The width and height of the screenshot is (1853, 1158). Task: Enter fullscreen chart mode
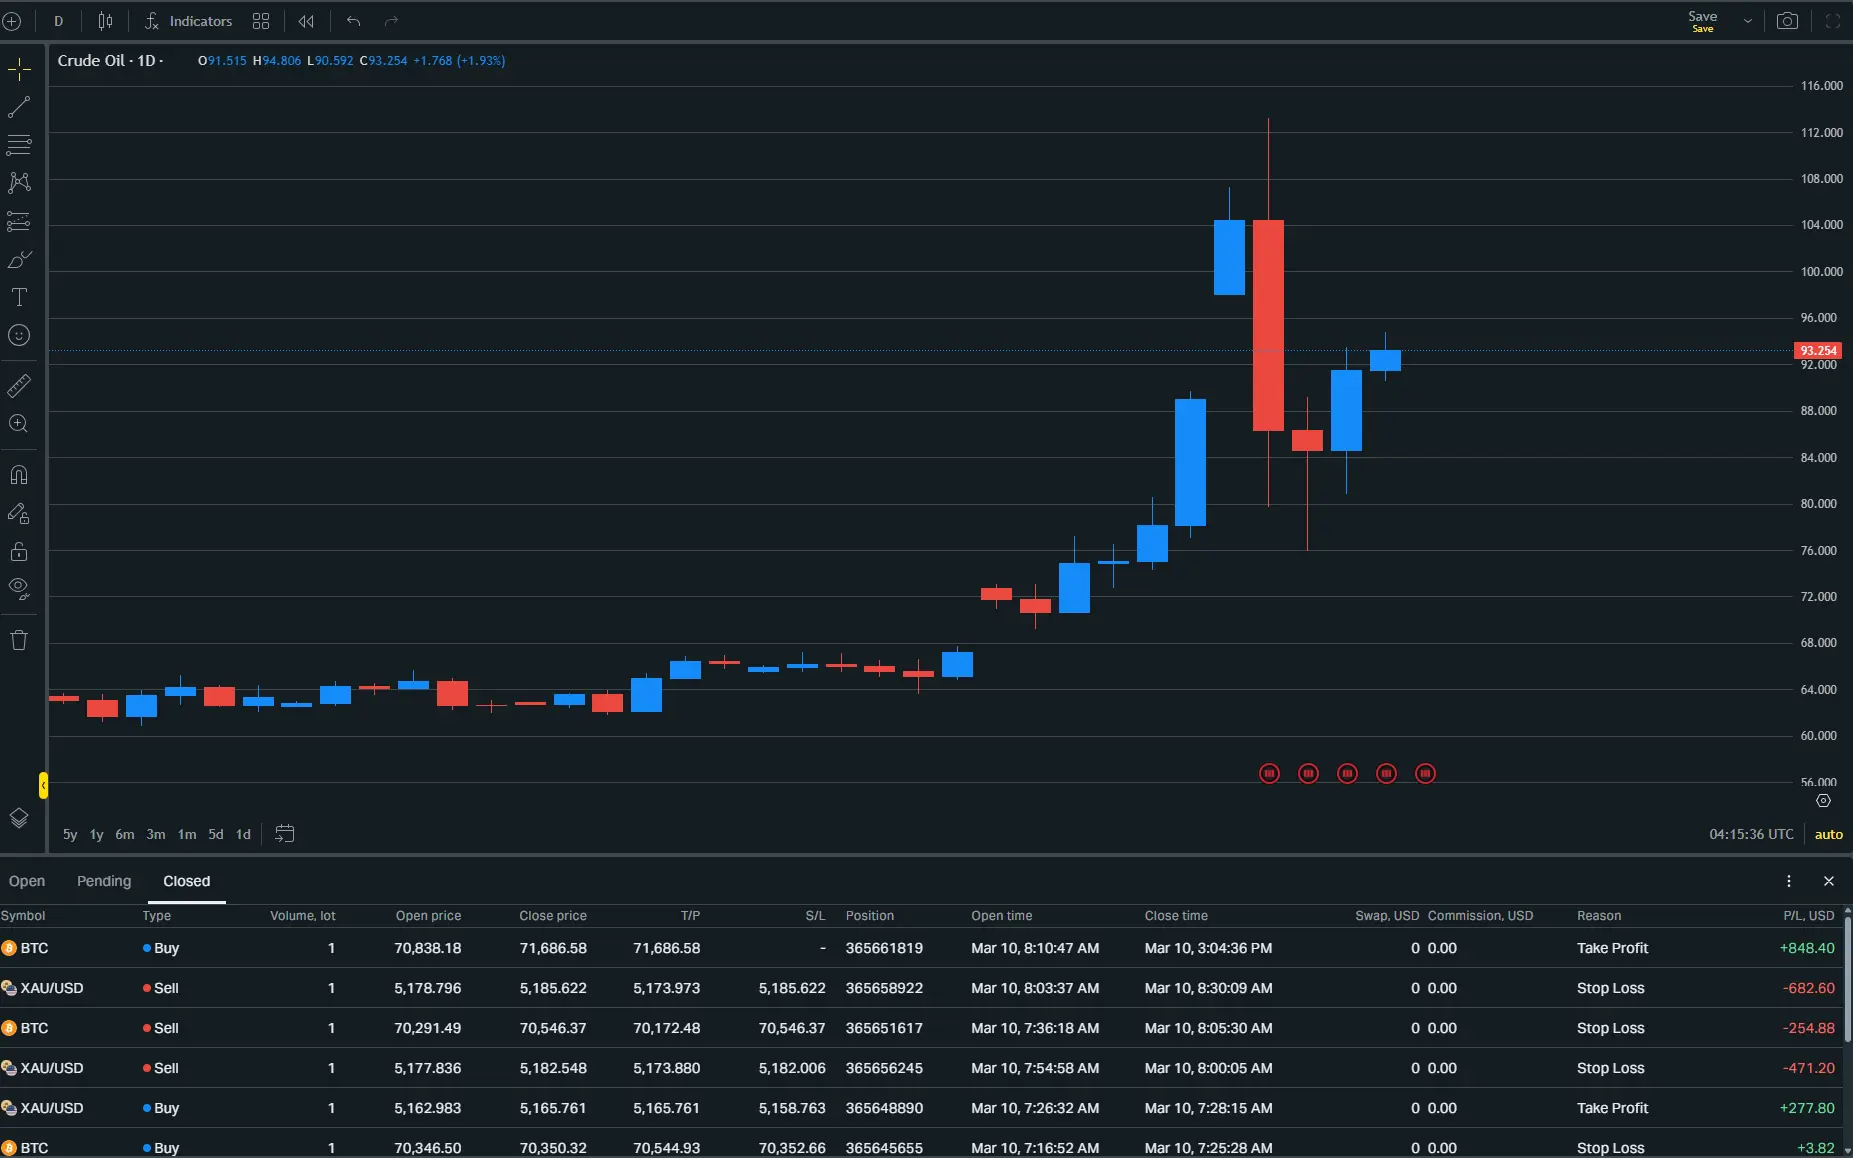pyautogui.click(x=1833, y=21)
